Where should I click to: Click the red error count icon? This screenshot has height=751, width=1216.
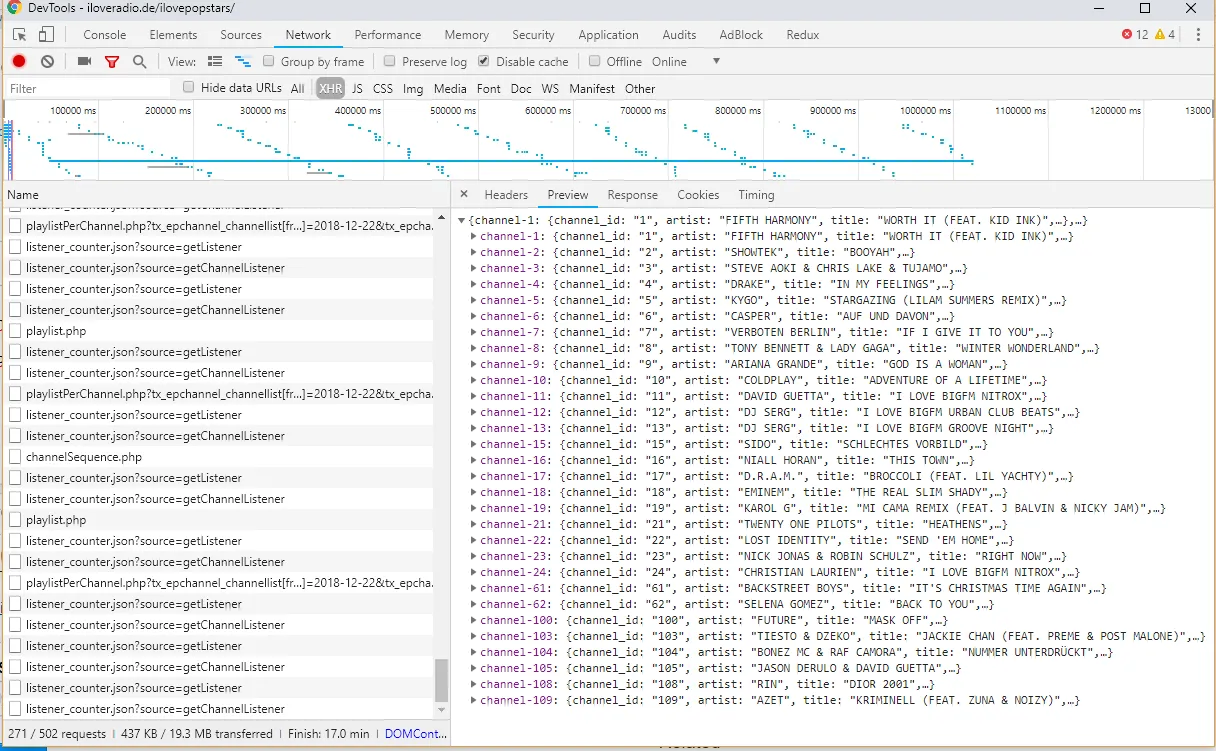(x=1128, y=35)
